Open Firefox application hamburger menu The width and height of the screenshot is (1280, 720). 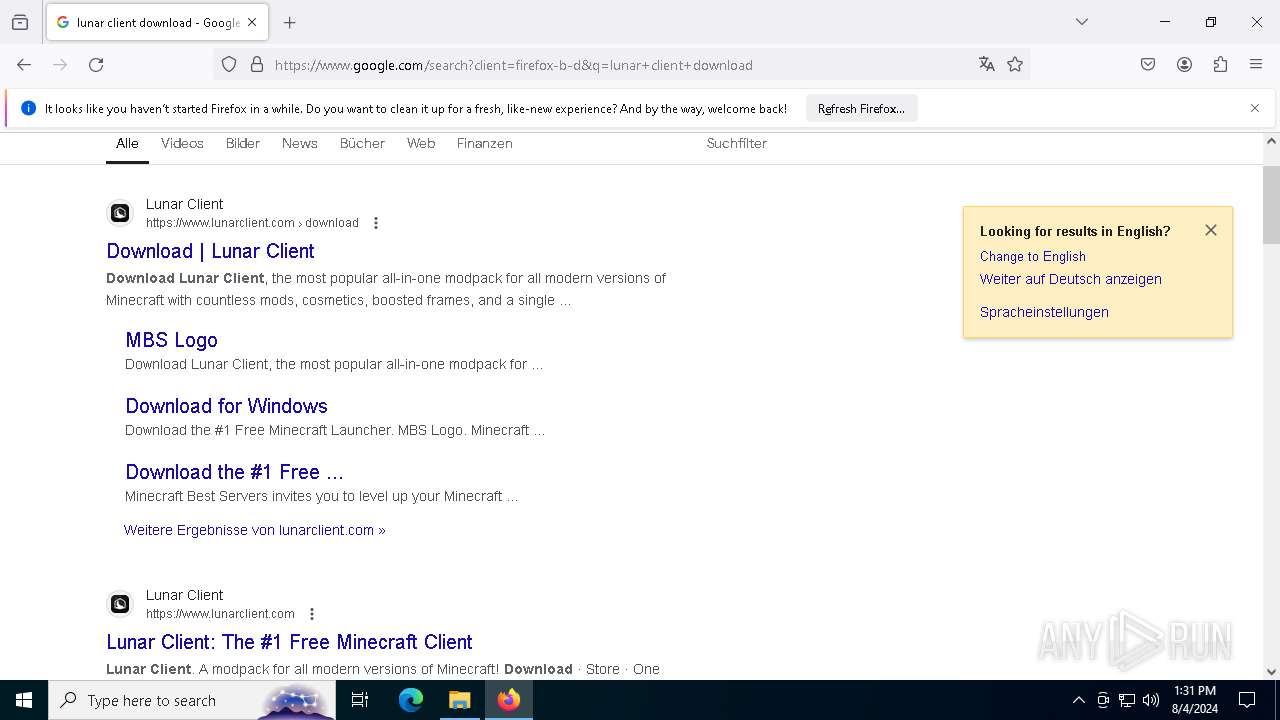(1256, 65)
